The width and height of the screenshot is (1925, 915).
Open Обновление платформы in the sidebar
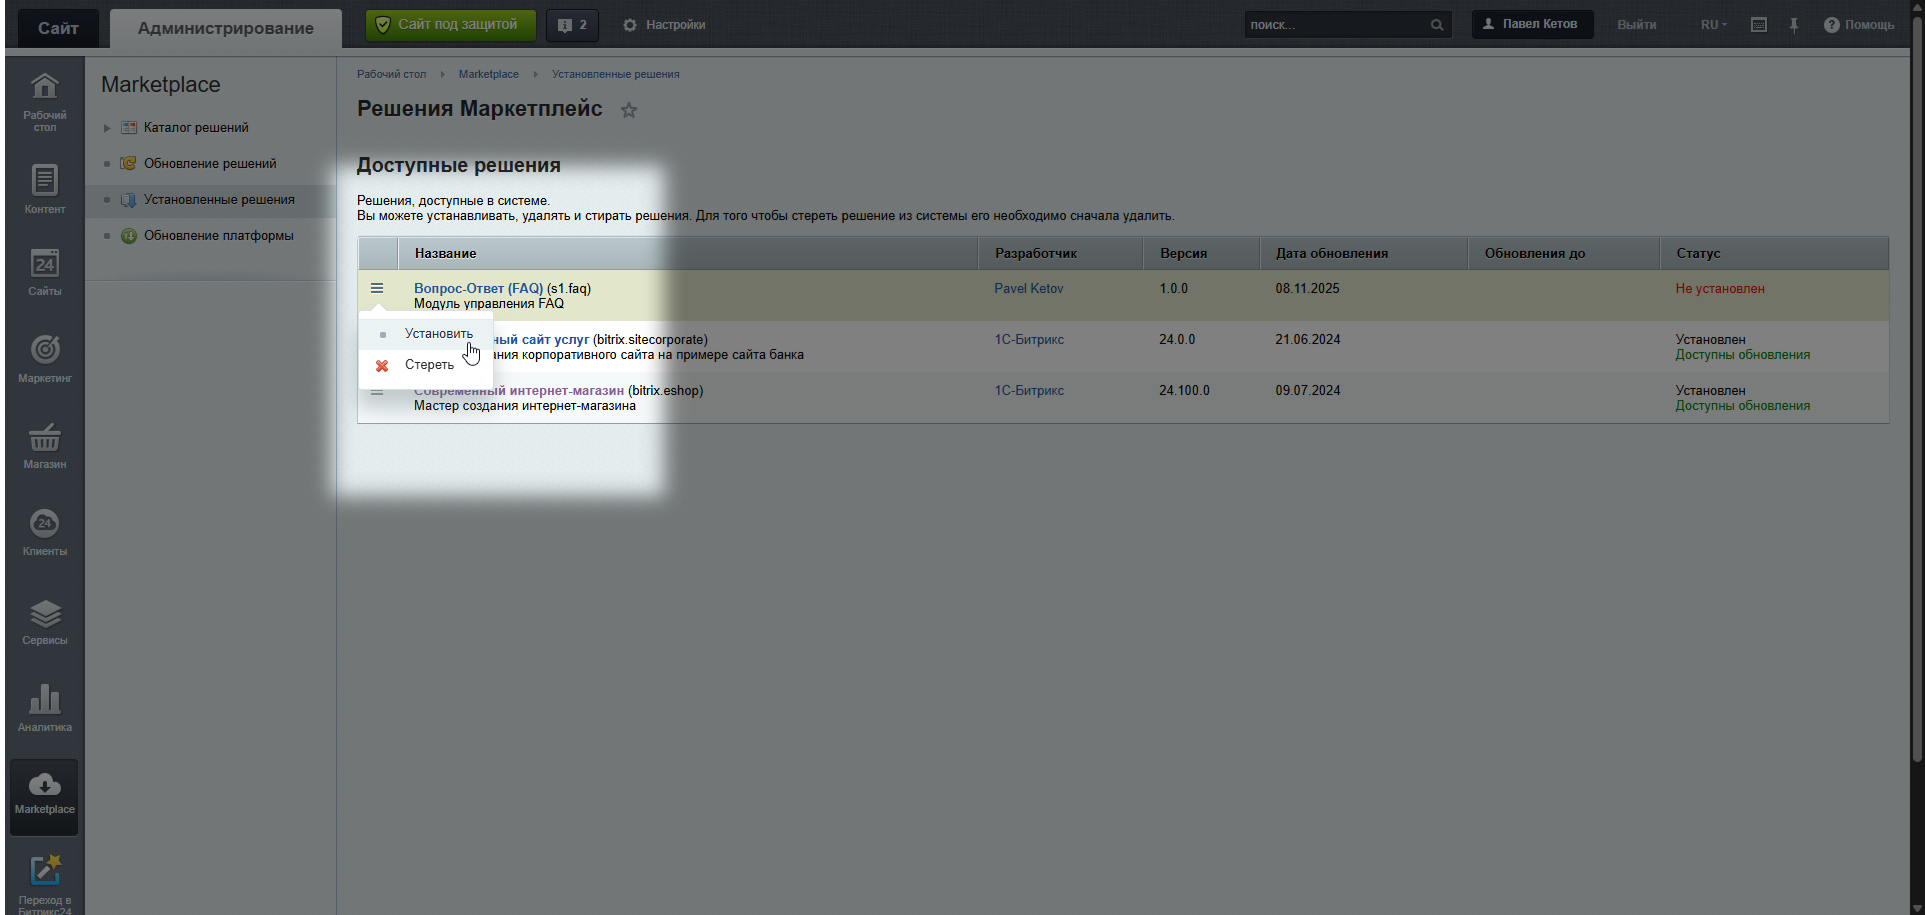[x=218, y=236]
